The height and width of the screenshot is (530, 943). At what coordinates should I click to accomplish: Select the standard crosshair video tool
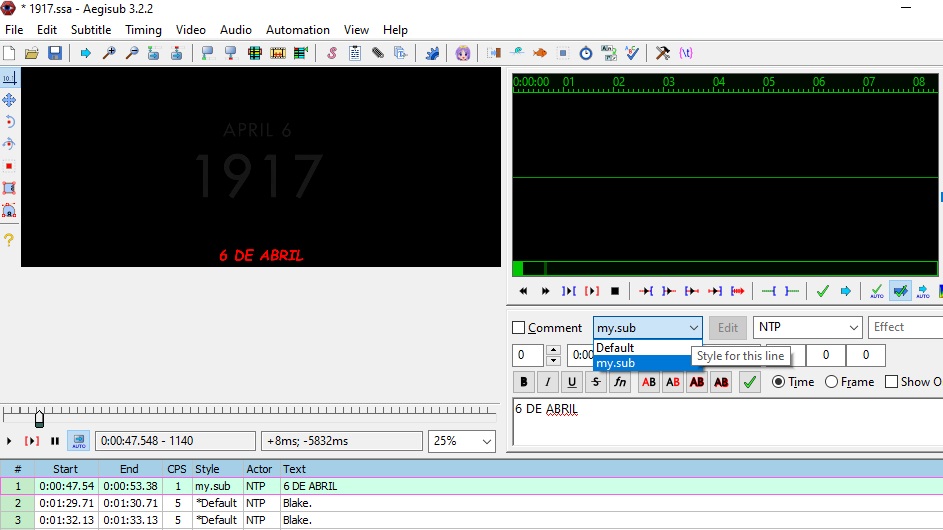coord(9,78)
